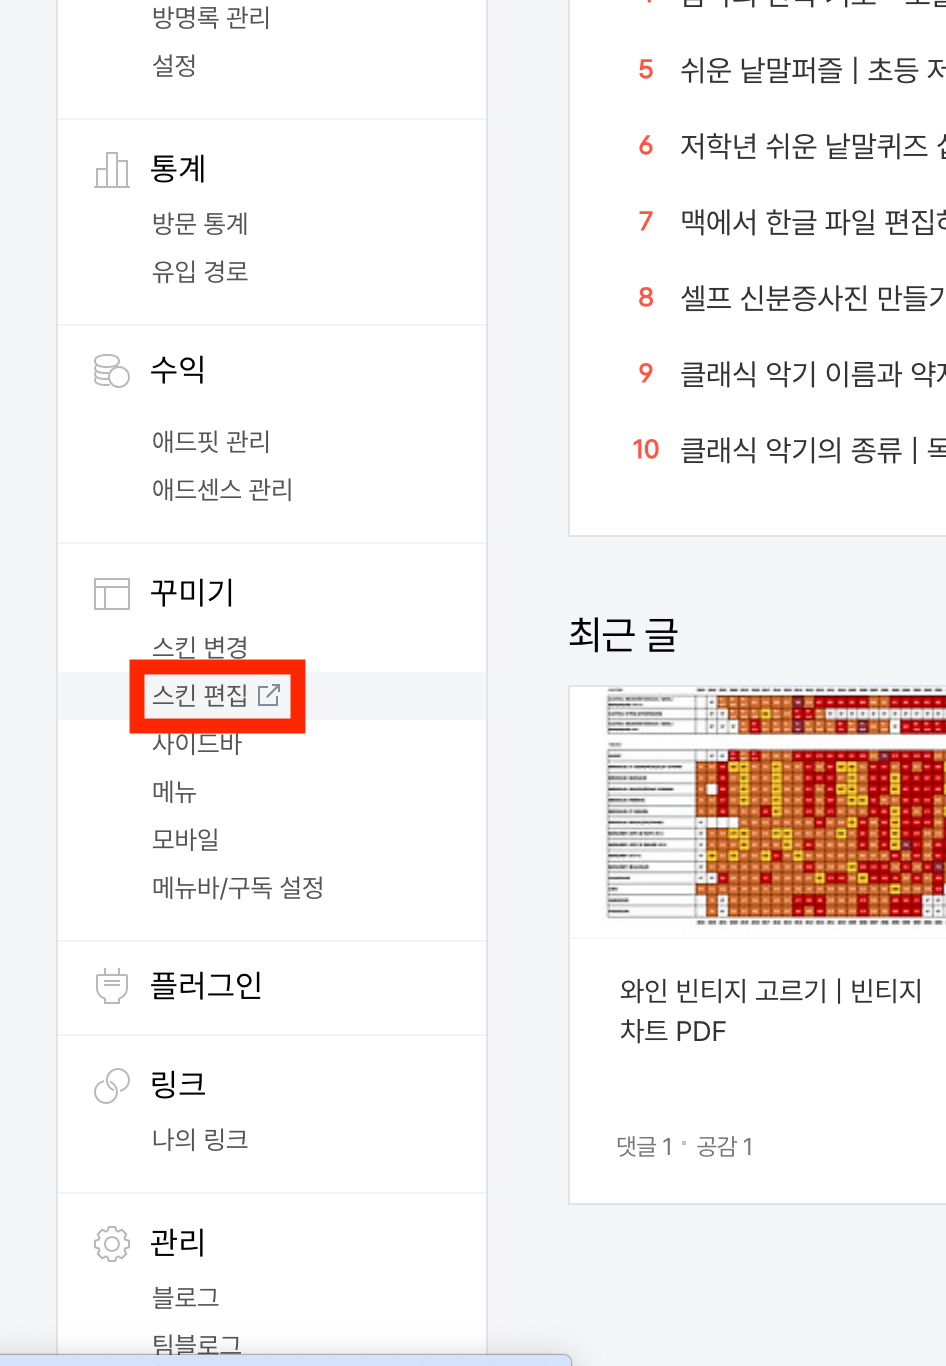Open 유입 경로 page
This screenshot has width=946, height=1366.
pos(200,271)
